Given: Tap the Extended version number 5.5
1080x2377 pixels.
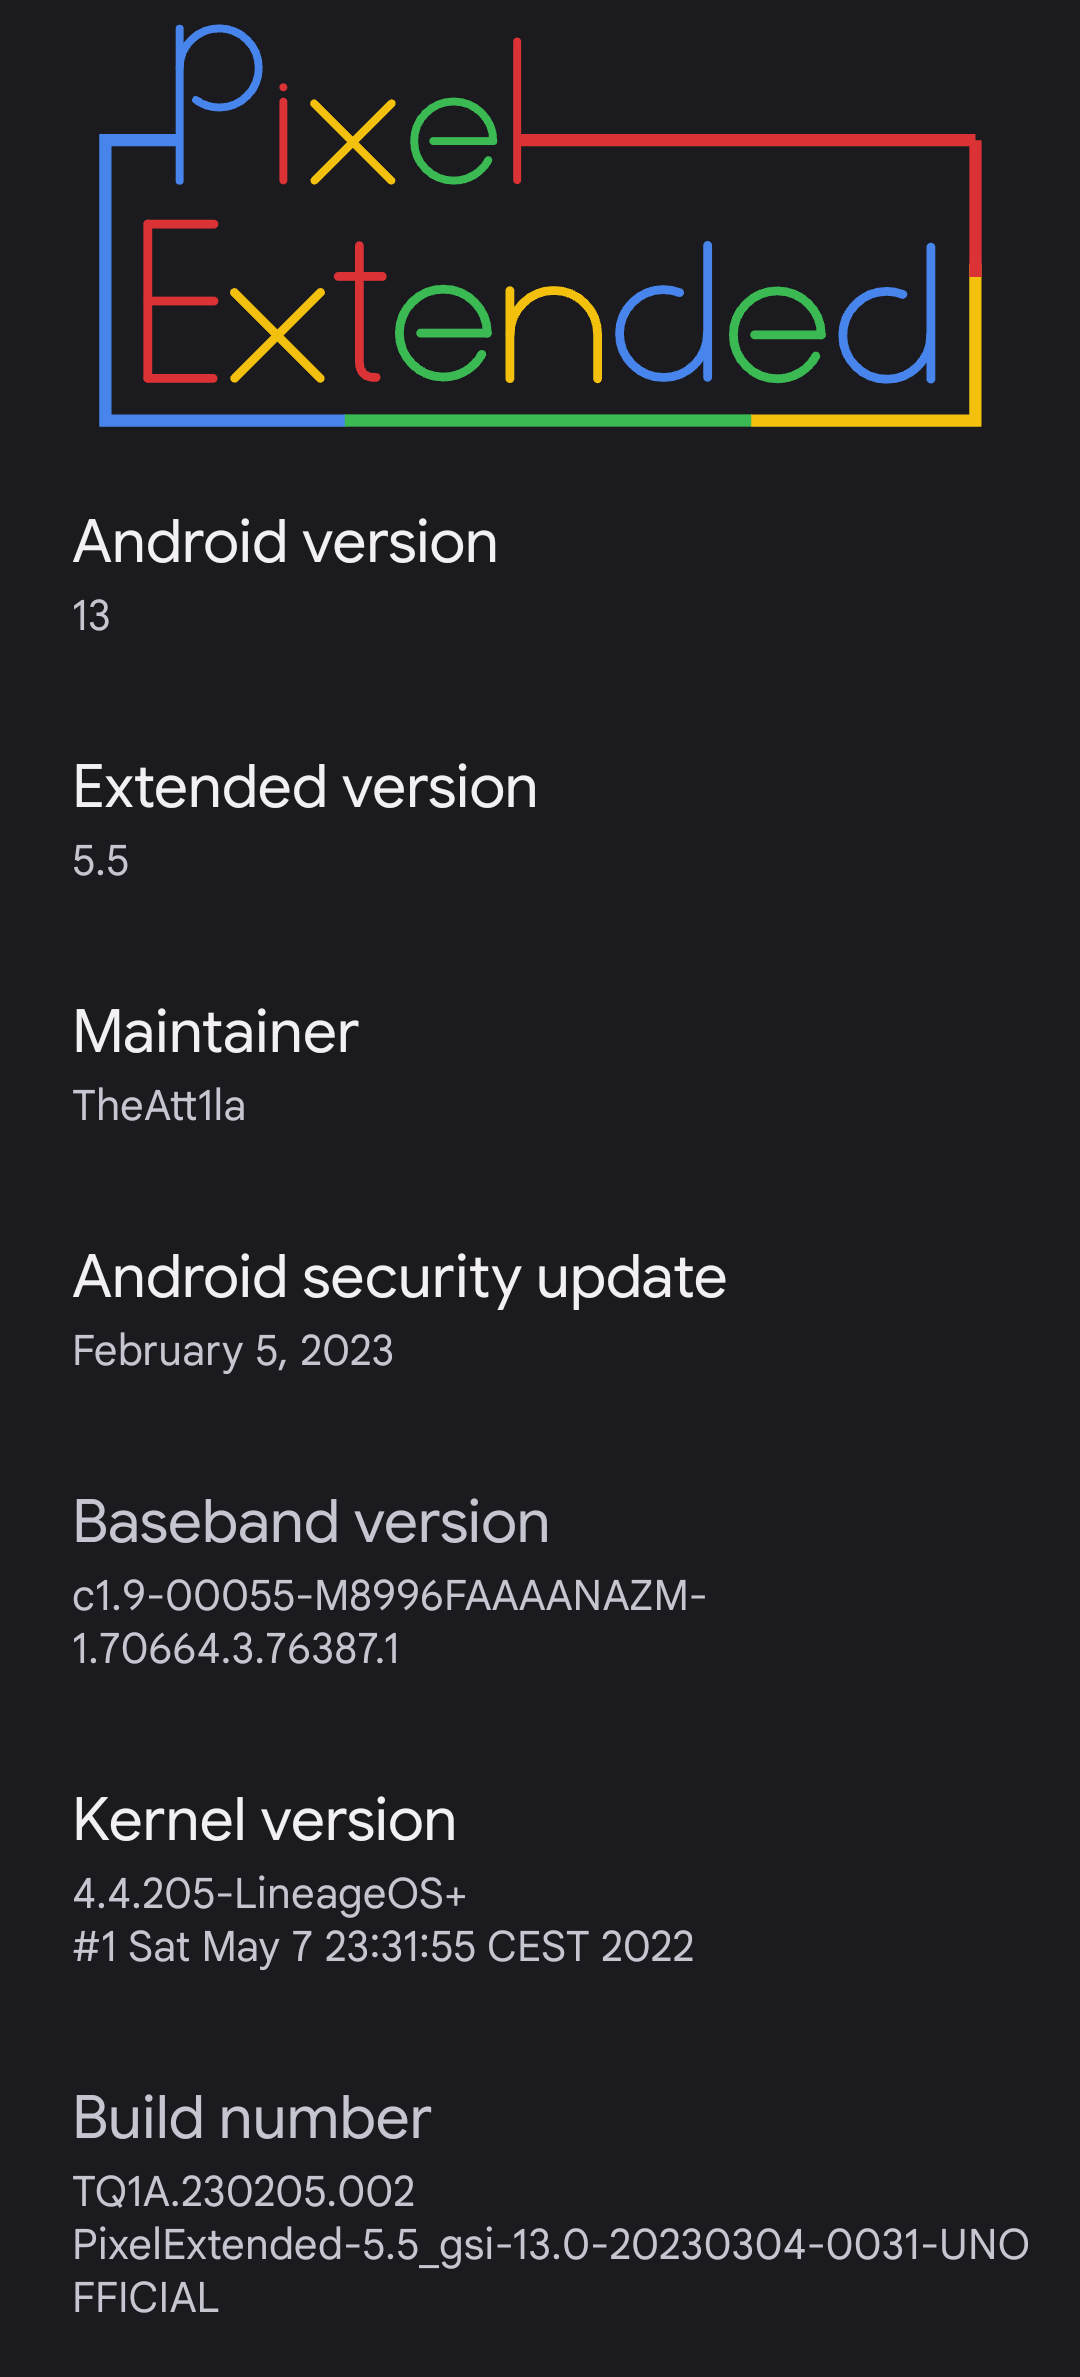Looking at the screenshot, I should 101,861.
